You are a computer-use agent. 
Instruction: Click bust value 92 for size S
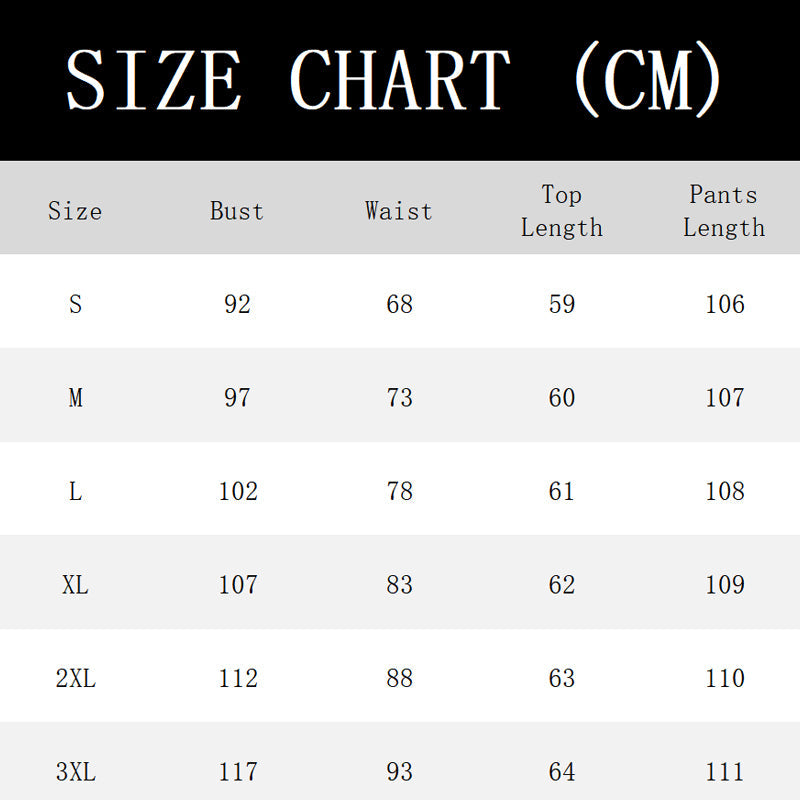point(237,304)
